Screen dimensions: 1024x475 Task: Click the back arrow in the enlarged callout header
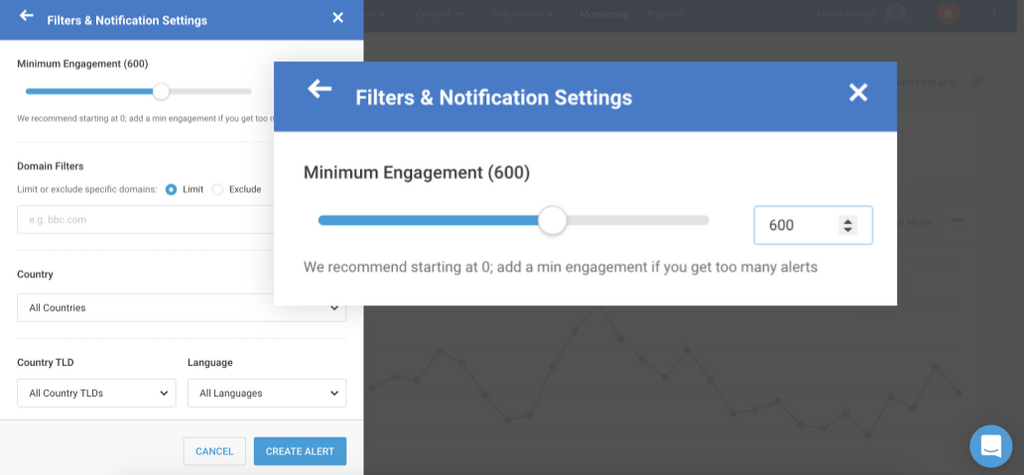319,90
